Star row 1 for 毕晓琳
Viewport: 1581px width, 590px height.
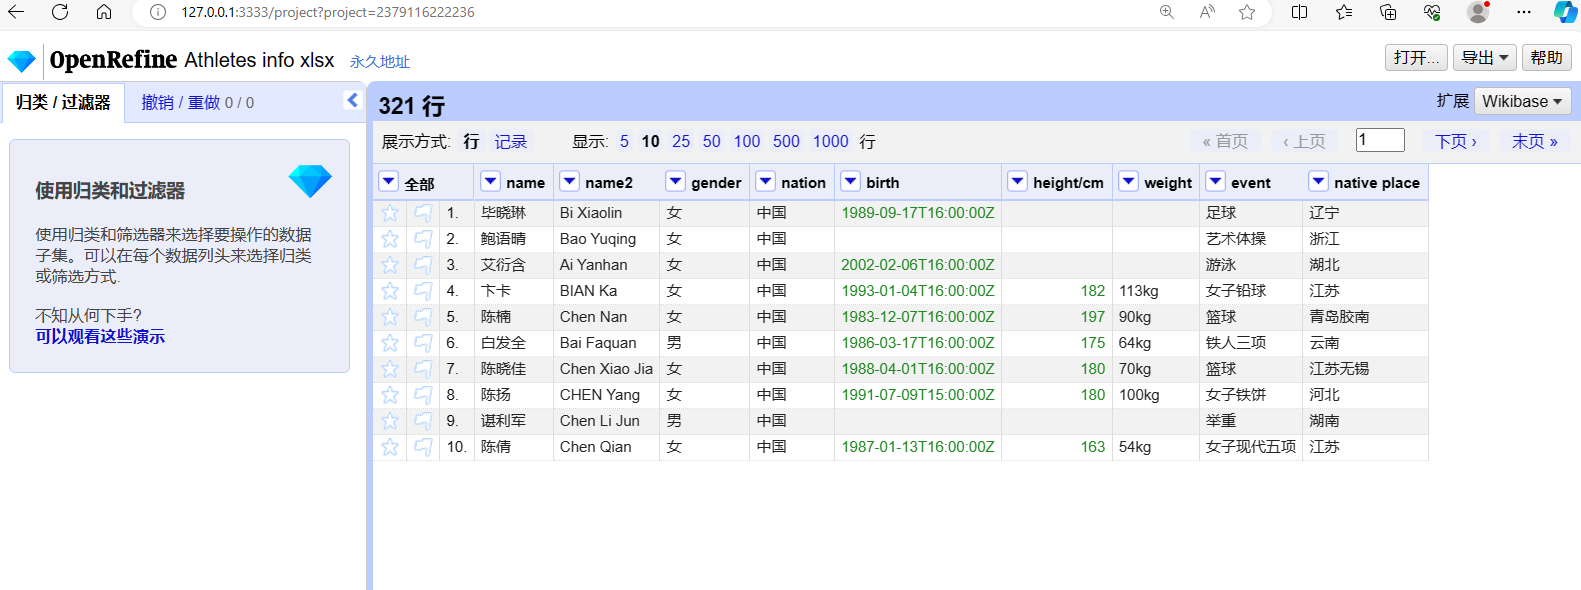(x=390, y=213)
